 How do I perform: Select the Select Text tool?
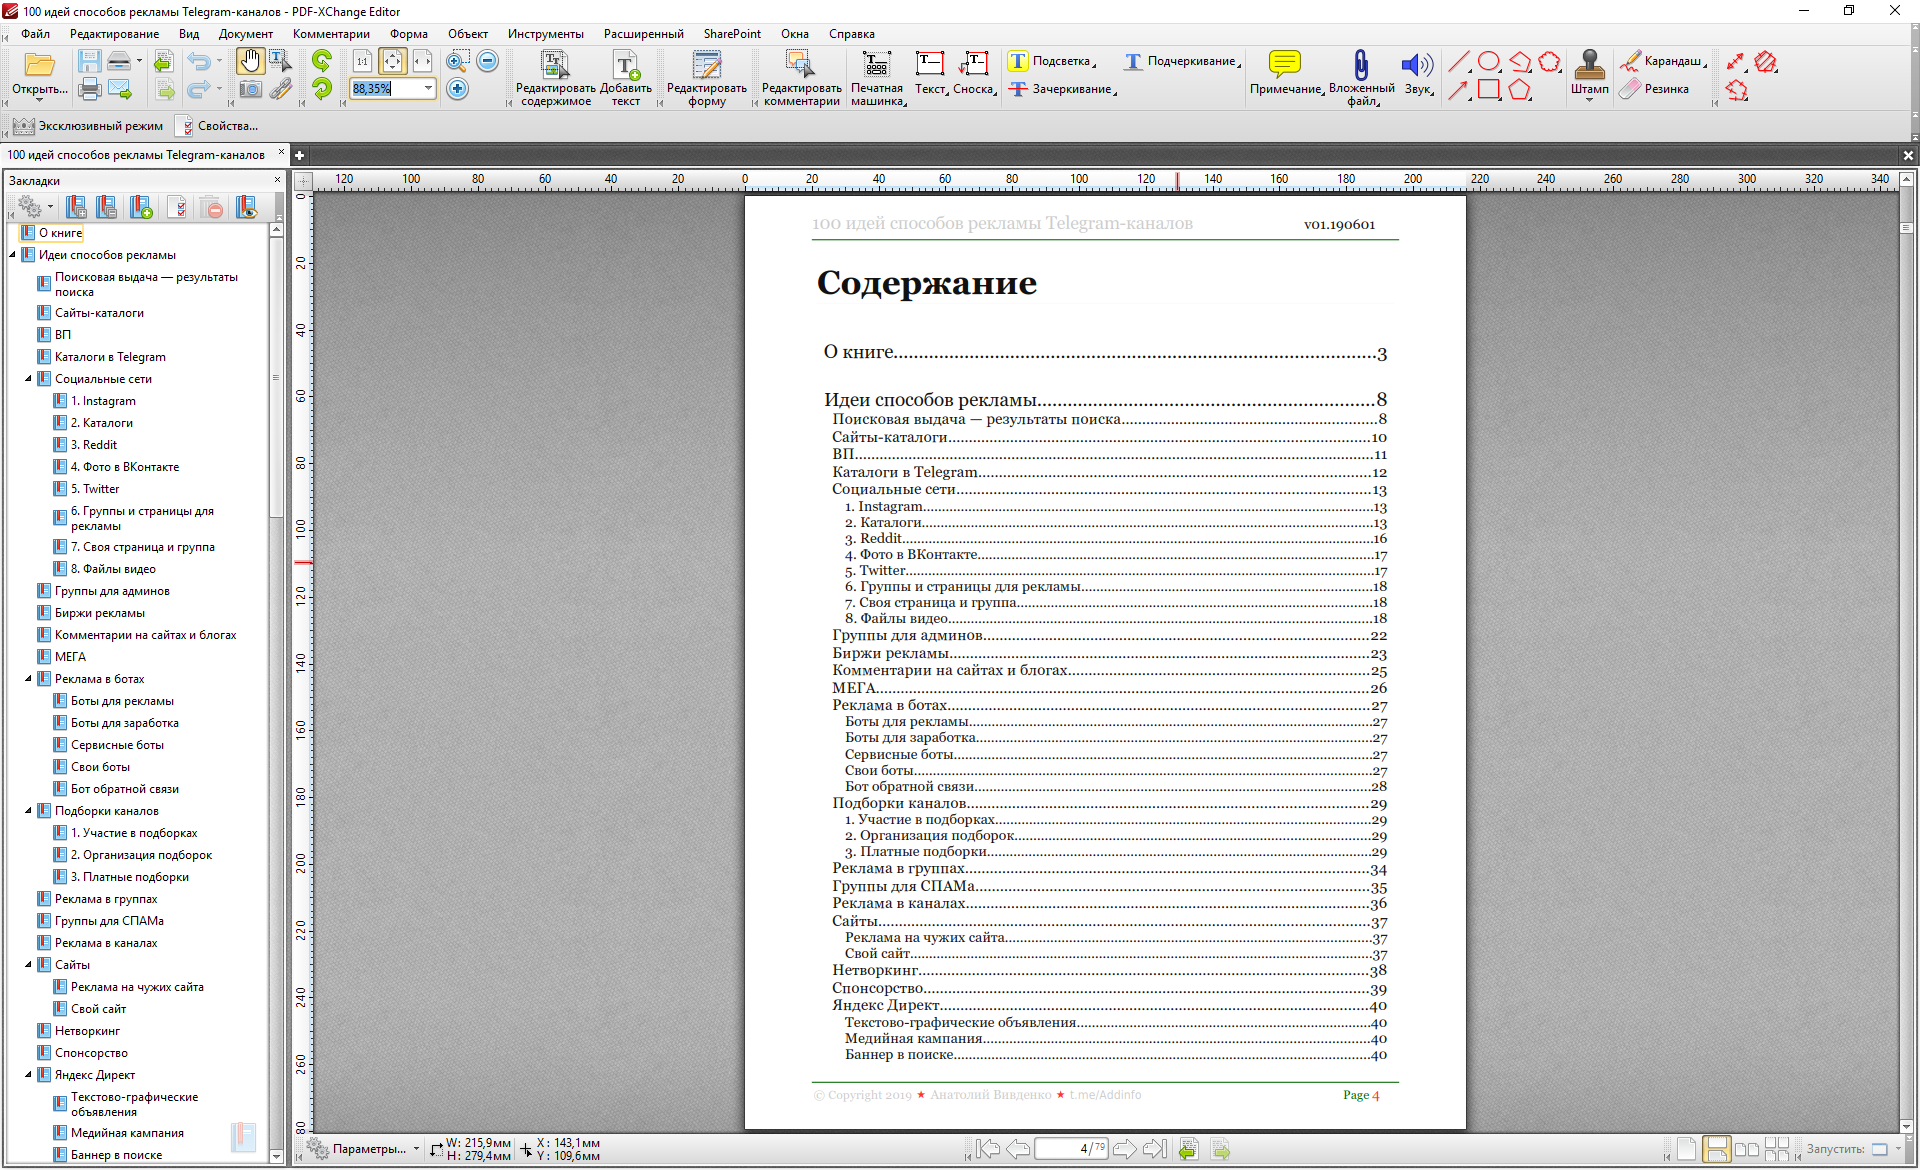280,62
